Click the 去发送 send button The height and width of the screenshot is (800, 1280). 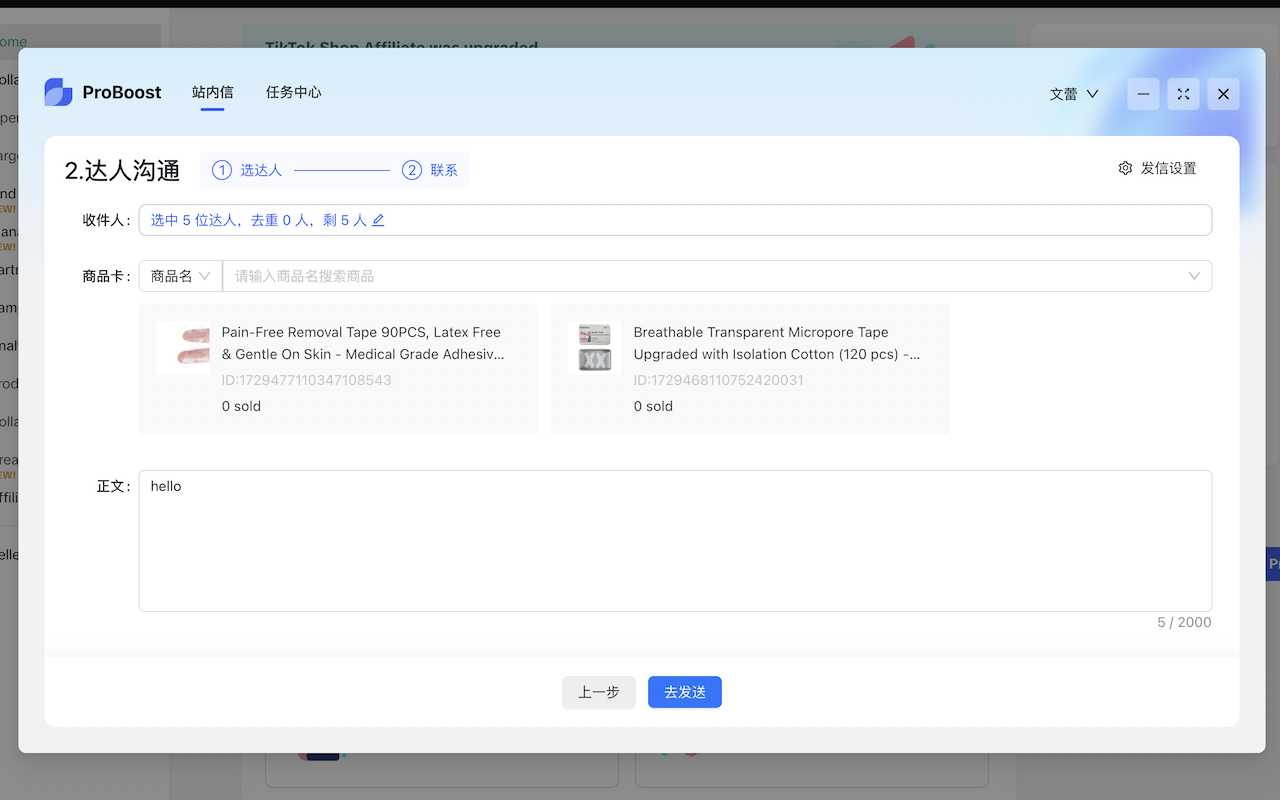(x=684, y=692)
